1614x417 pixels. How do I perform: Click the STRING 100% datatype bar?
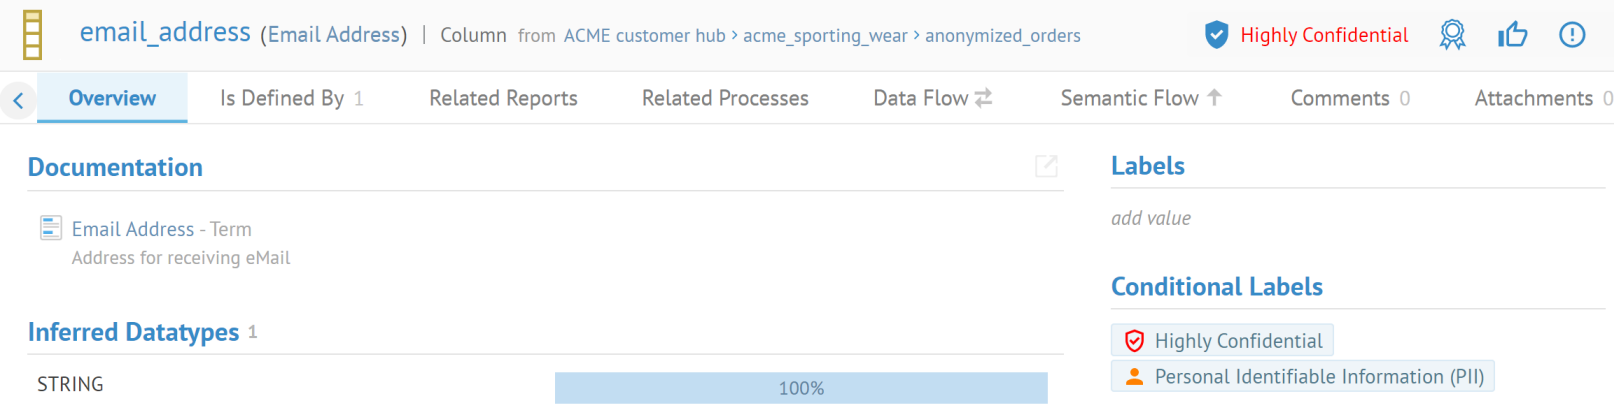coord(801,388)
